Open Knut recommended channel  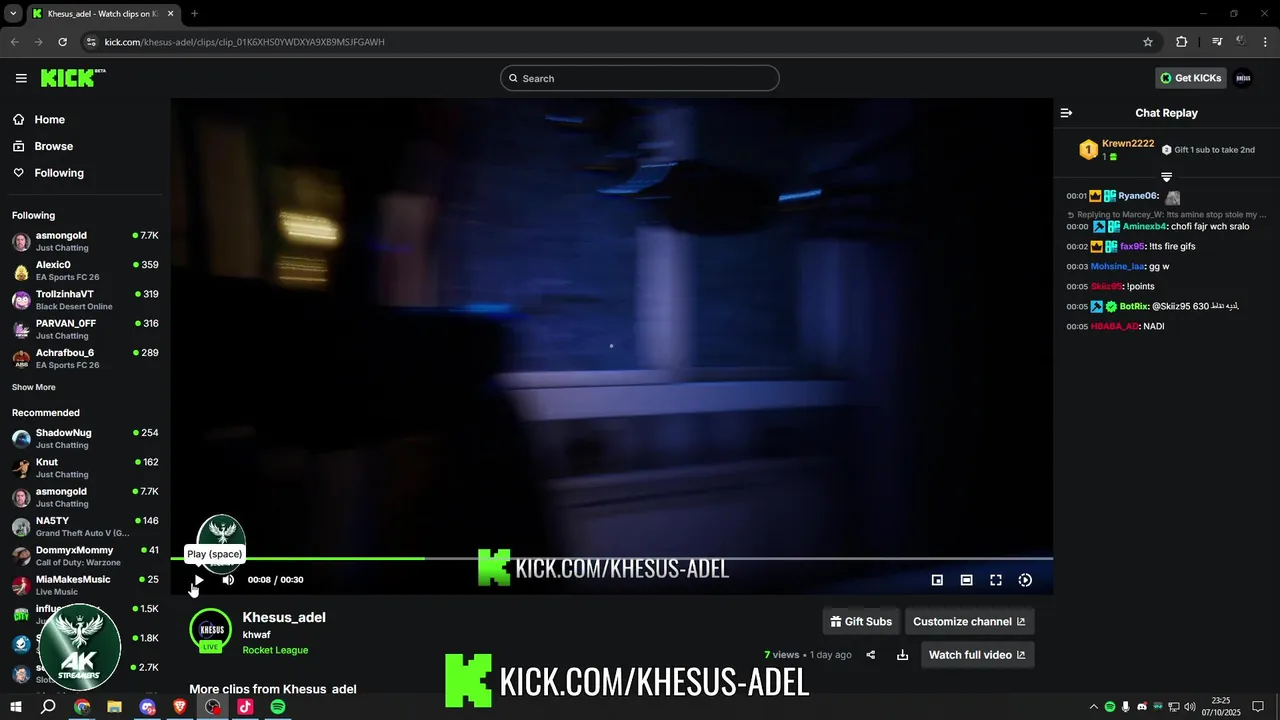tap(85, 468)
